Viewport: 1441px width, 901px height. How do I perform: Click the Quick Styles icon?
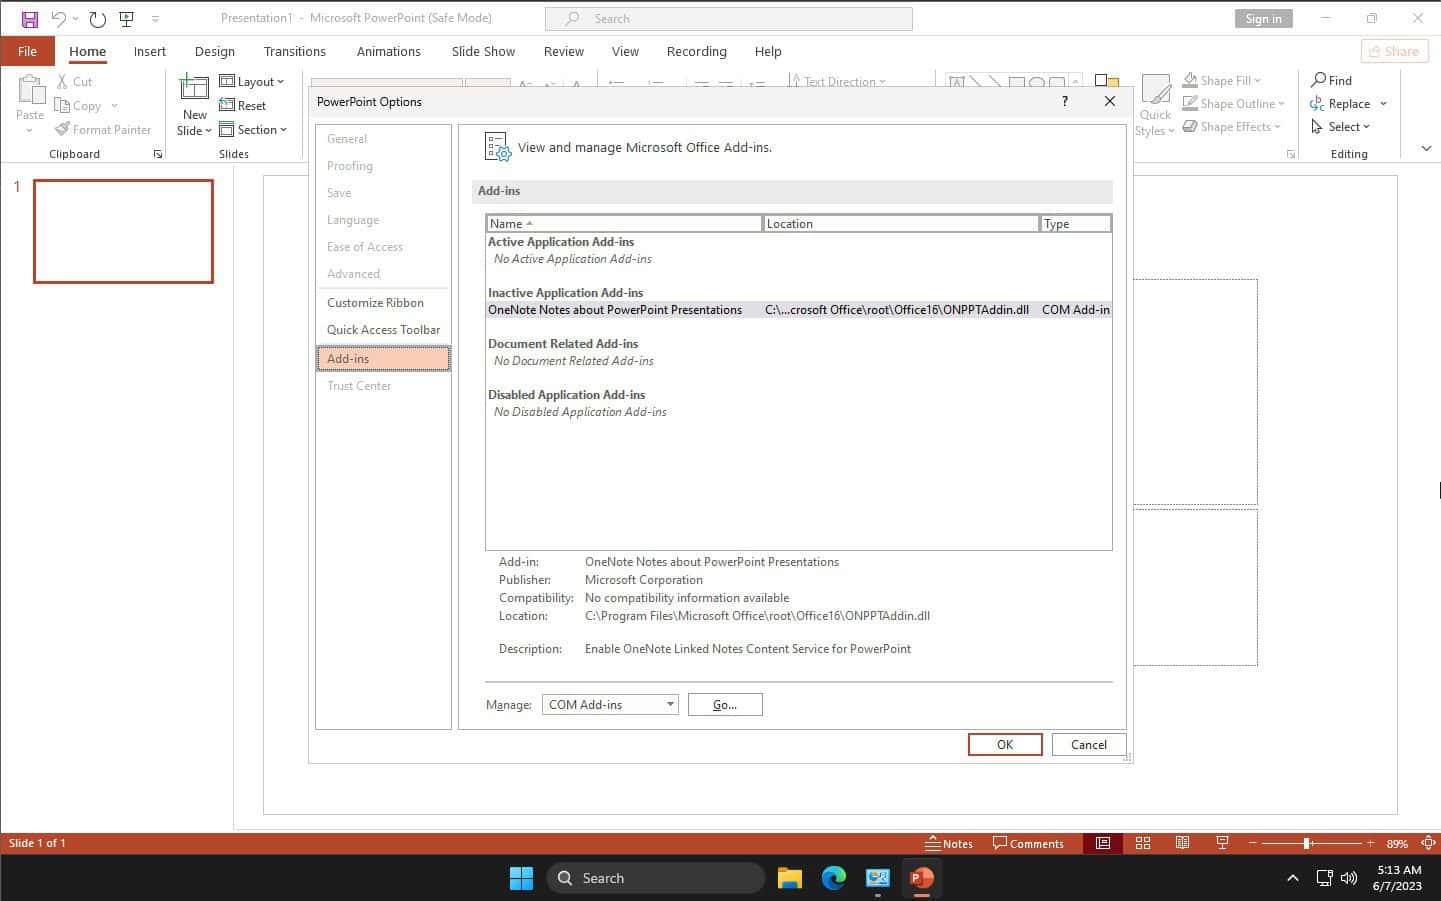[1156, 89]
